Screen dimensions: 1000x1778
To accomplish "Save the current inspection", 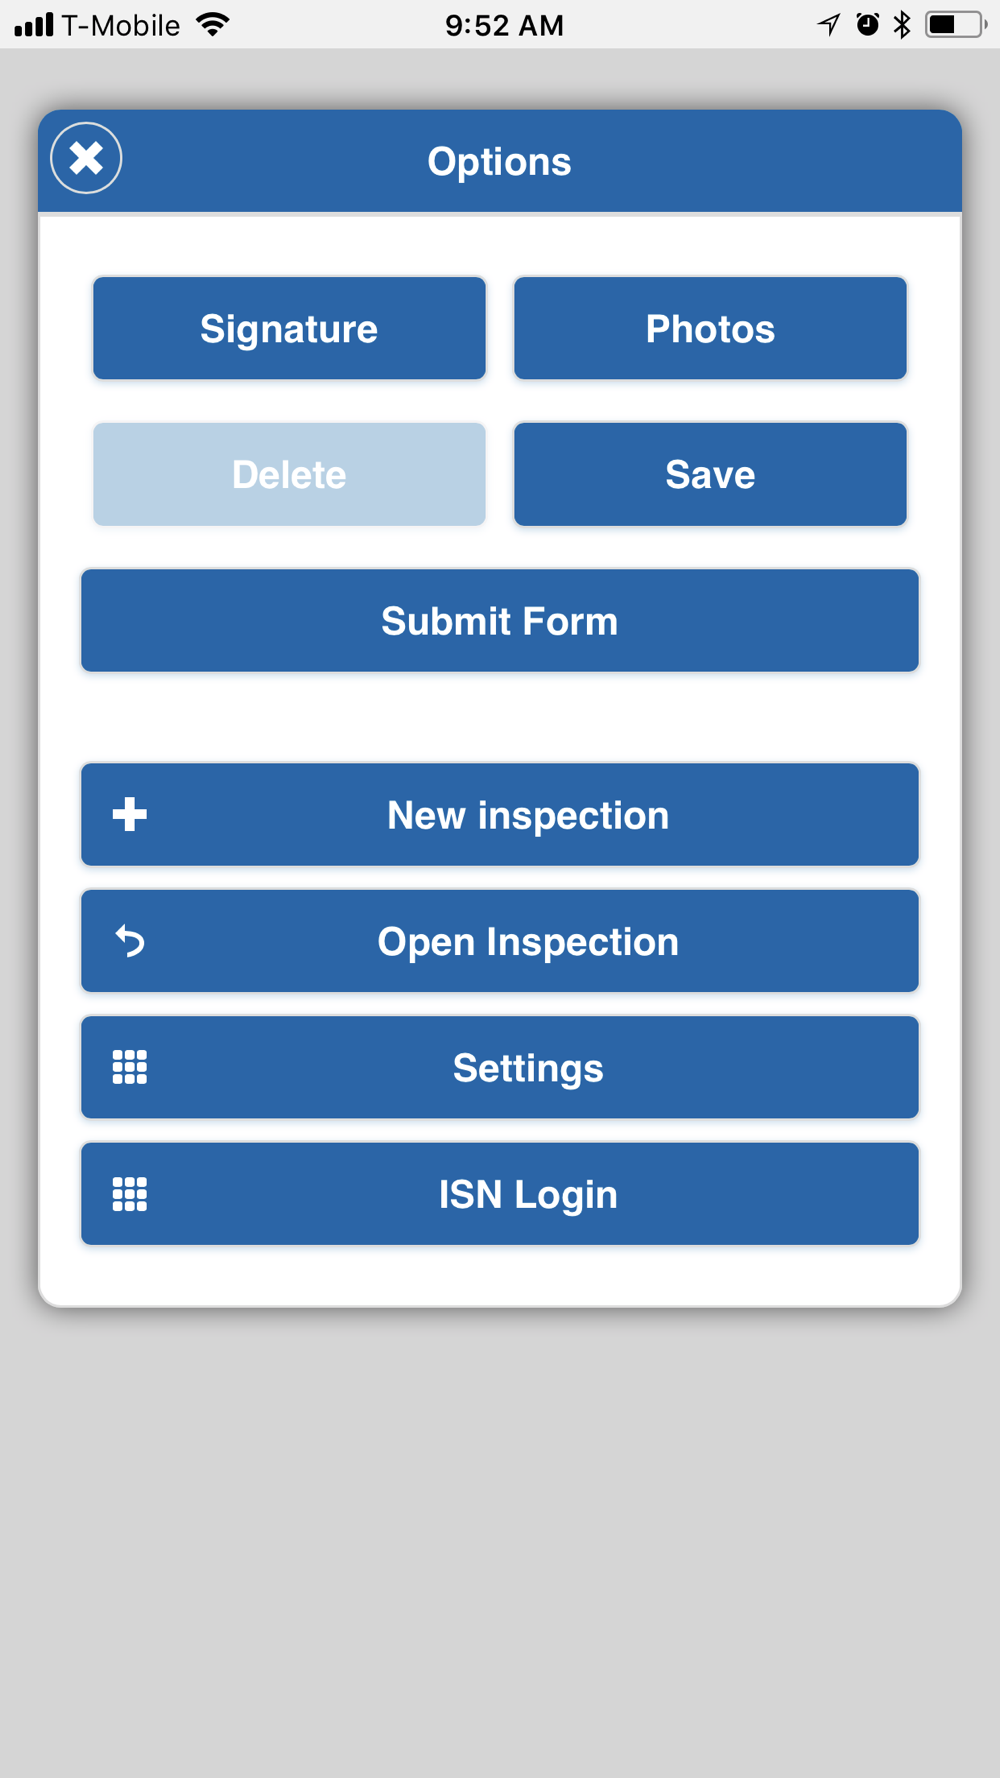I will tap(710, 474).
